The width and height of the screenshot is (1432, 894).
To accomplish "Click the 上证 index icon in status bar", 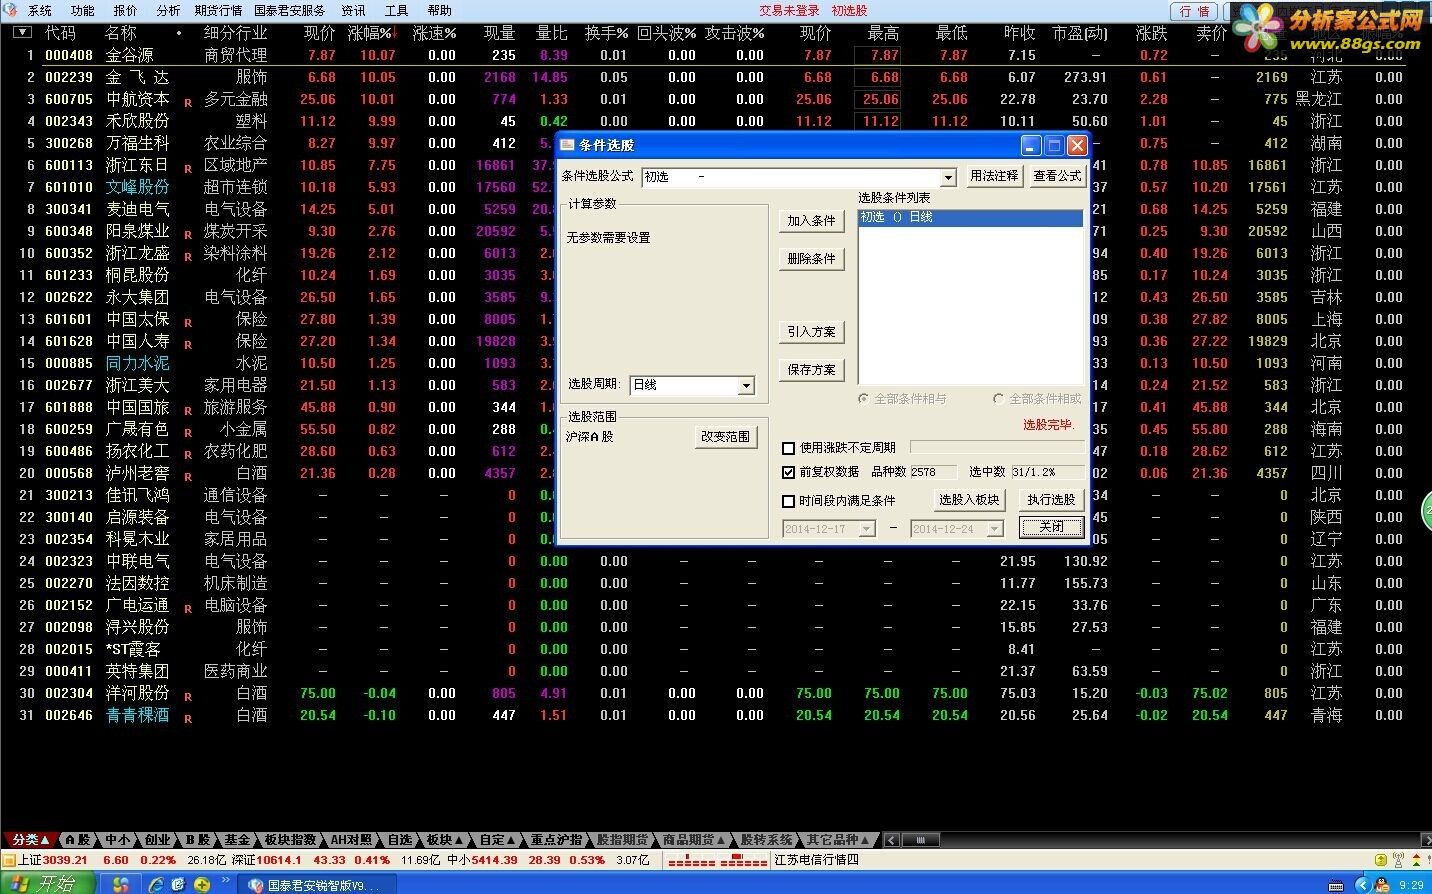I will pyautogui.click(x=9, y=860).
